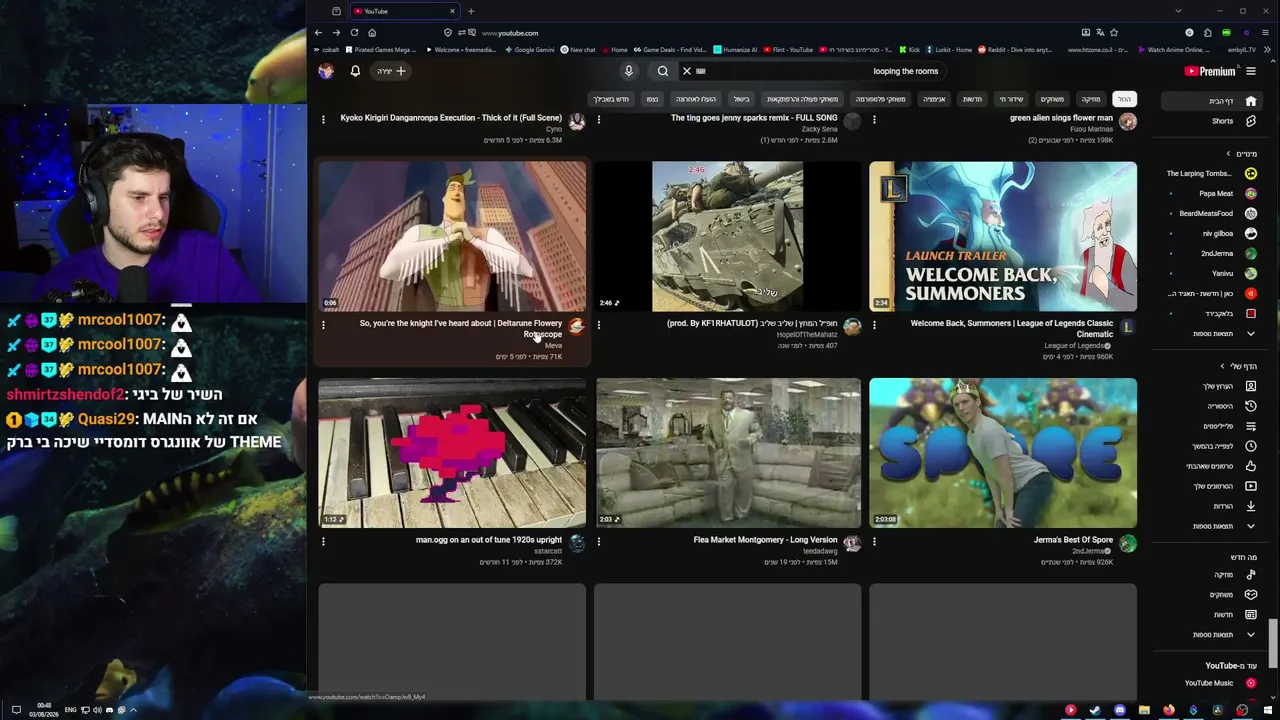The image size is (1280, 720).
Task: Play the tank thumbnail video lasting 2:46
Action: click(x=727, y=237)
